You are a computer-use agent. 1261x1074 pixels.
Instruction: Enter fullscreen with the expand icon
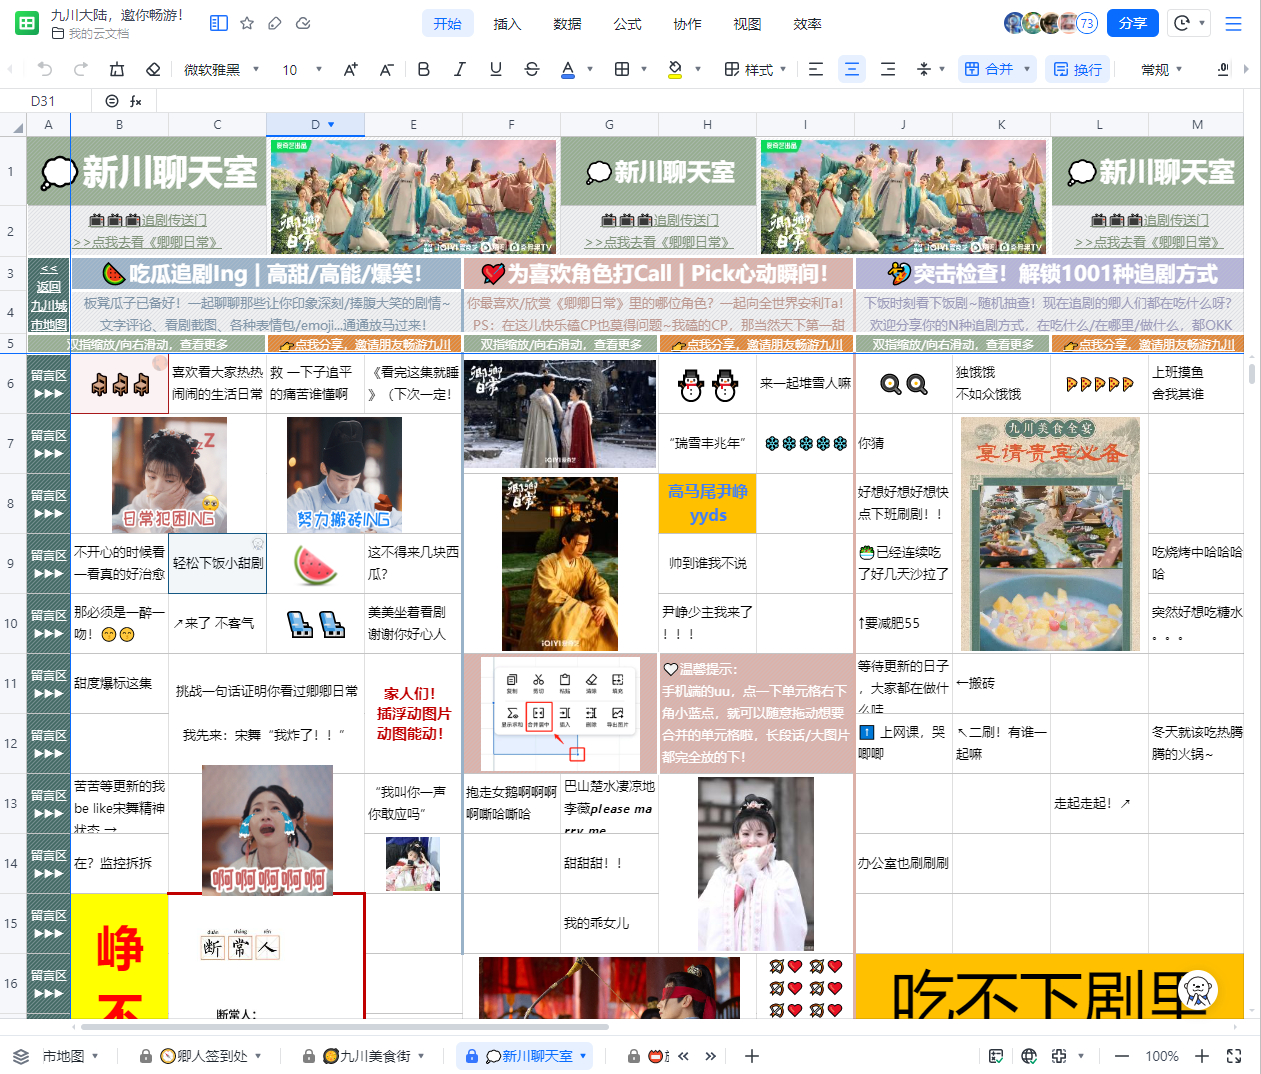click(x=1234, y=1056)
